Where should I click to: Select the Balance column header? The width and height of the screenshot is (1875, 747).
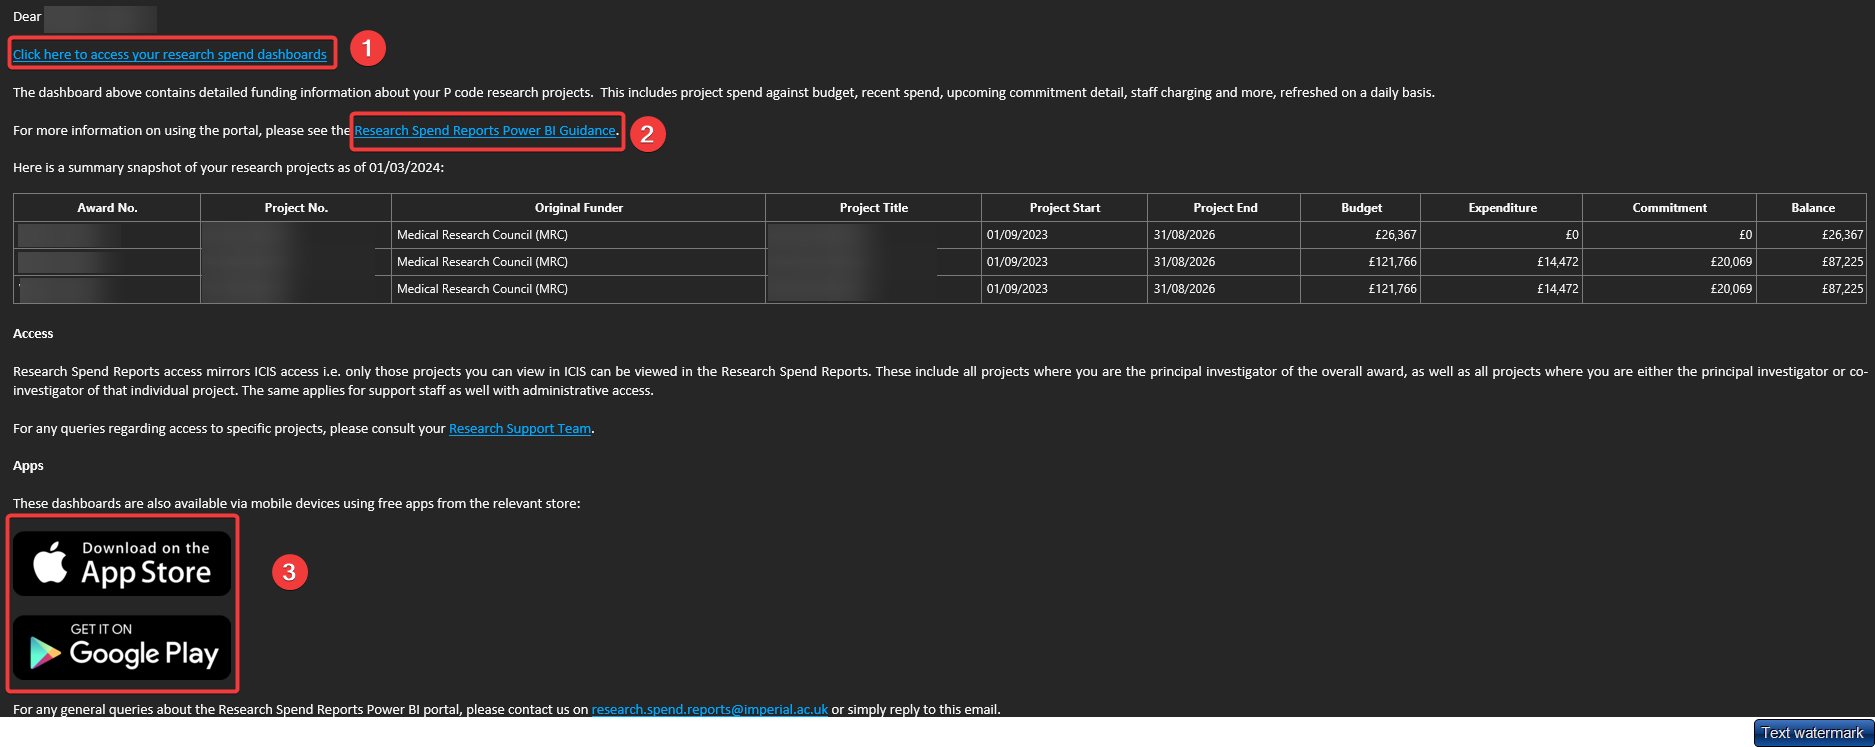(x=1812, y=208)
